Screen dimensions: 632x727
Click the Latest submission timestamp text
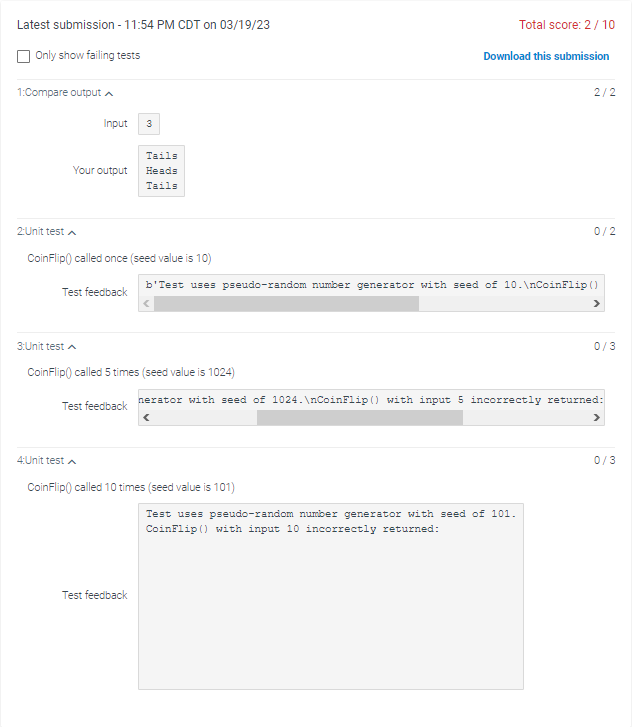143,25
